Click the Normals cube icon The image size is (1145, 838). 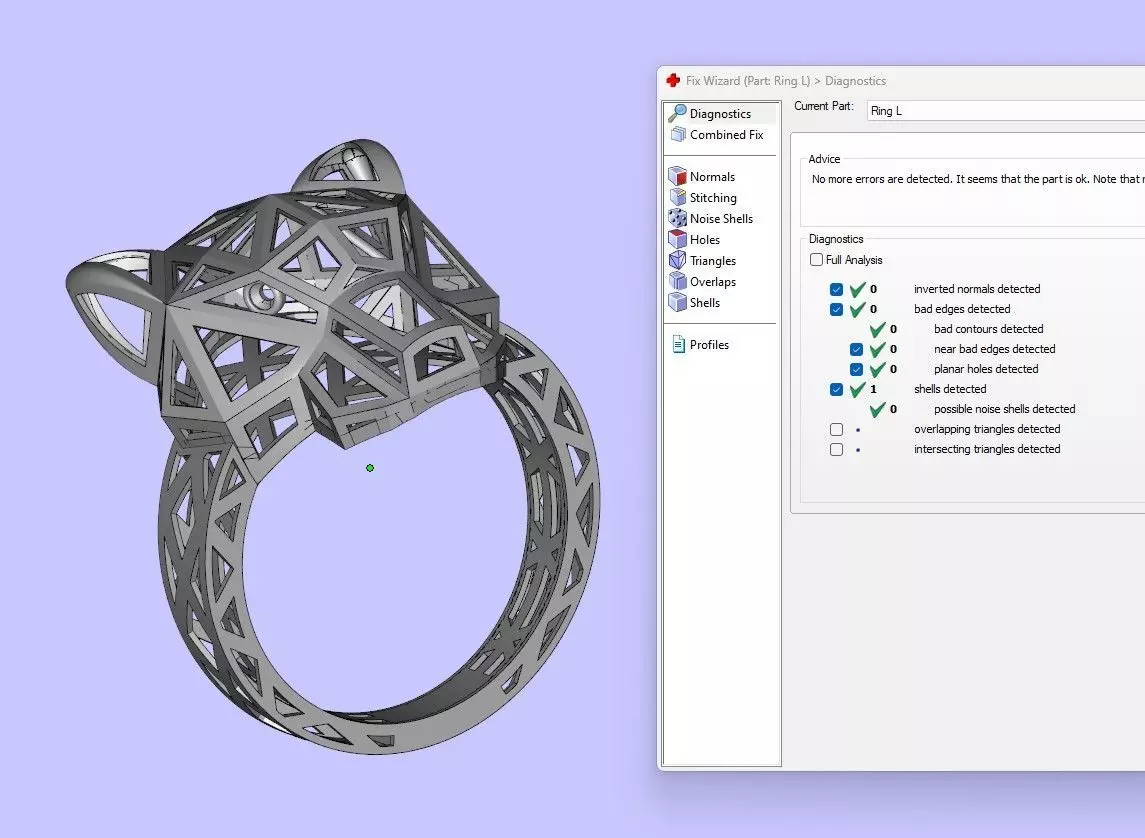click(678, 176)
